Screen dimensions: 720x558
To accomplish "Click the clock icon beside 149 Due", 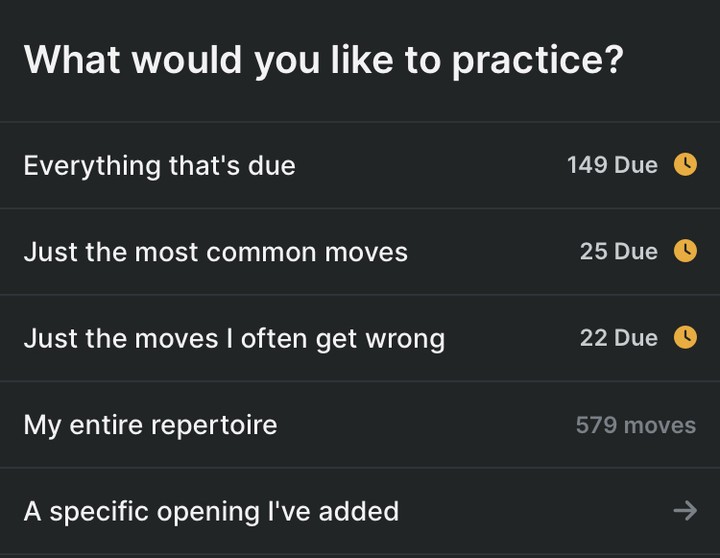I will point(685,165).
